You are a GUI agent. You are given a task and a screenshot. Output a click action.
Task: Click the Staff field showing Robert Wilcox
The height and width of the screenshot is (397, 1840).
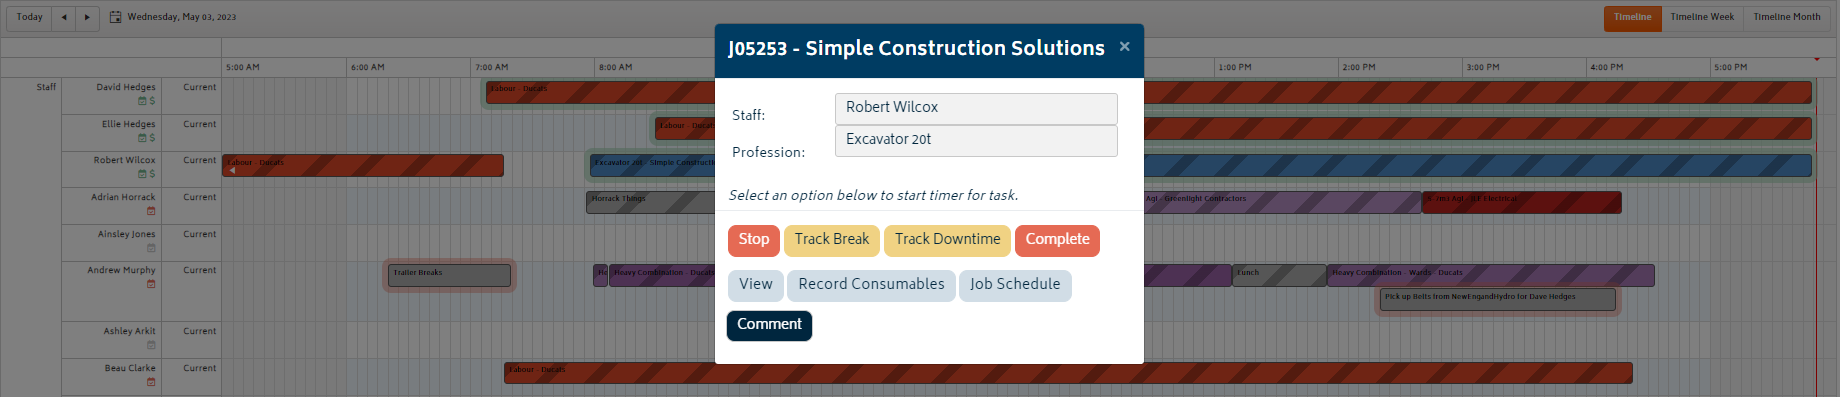976,108
